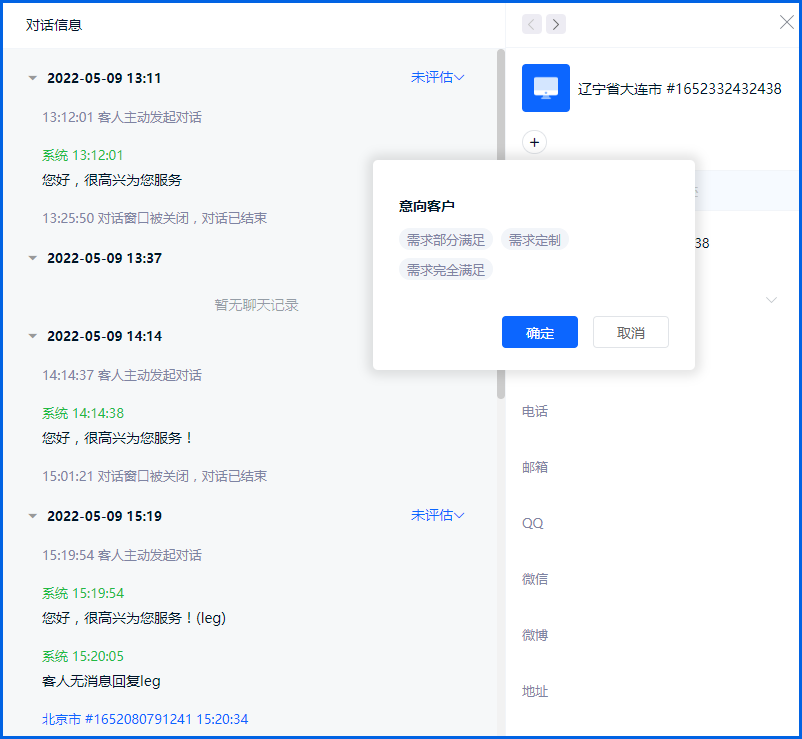Open 未评估 dropdown for 15:19 conversation
The image size is (802, 739).
pos(437,515)
